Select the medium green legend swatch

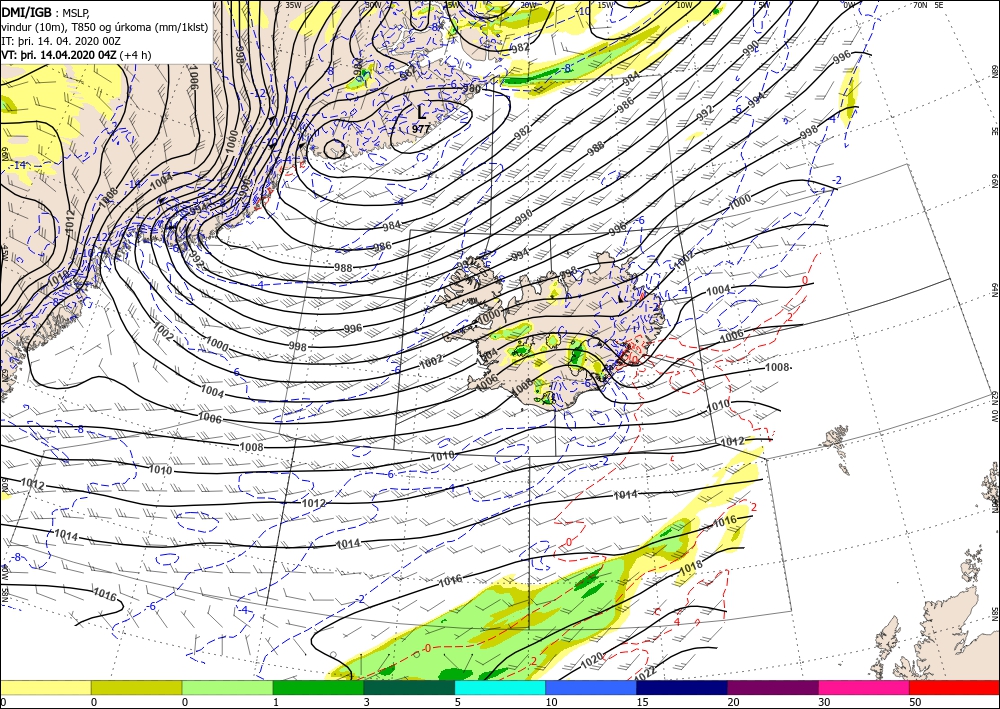coord(318,687)
